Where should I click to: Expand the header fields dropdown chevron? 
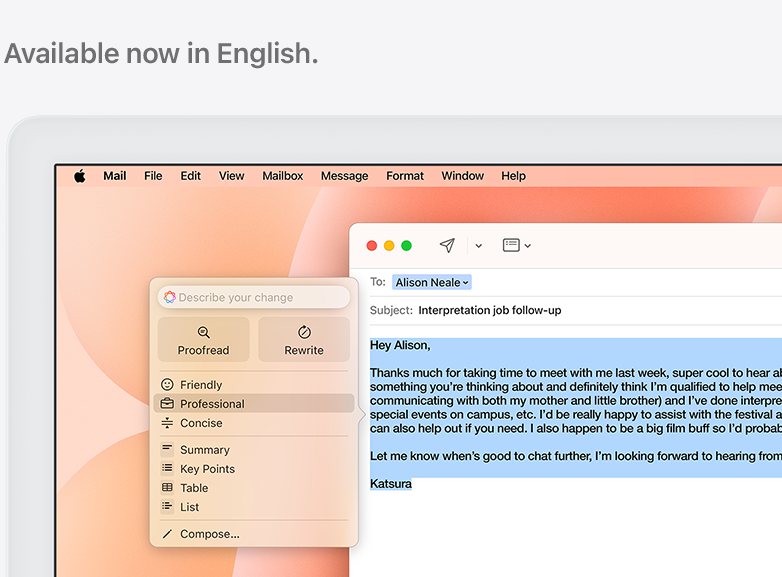pos(528,246)
